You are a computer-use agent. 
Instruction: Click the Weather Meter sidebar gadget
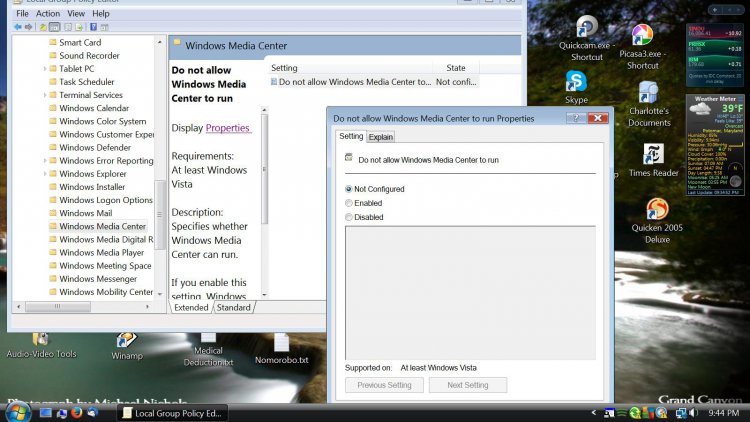click(715, 144)
